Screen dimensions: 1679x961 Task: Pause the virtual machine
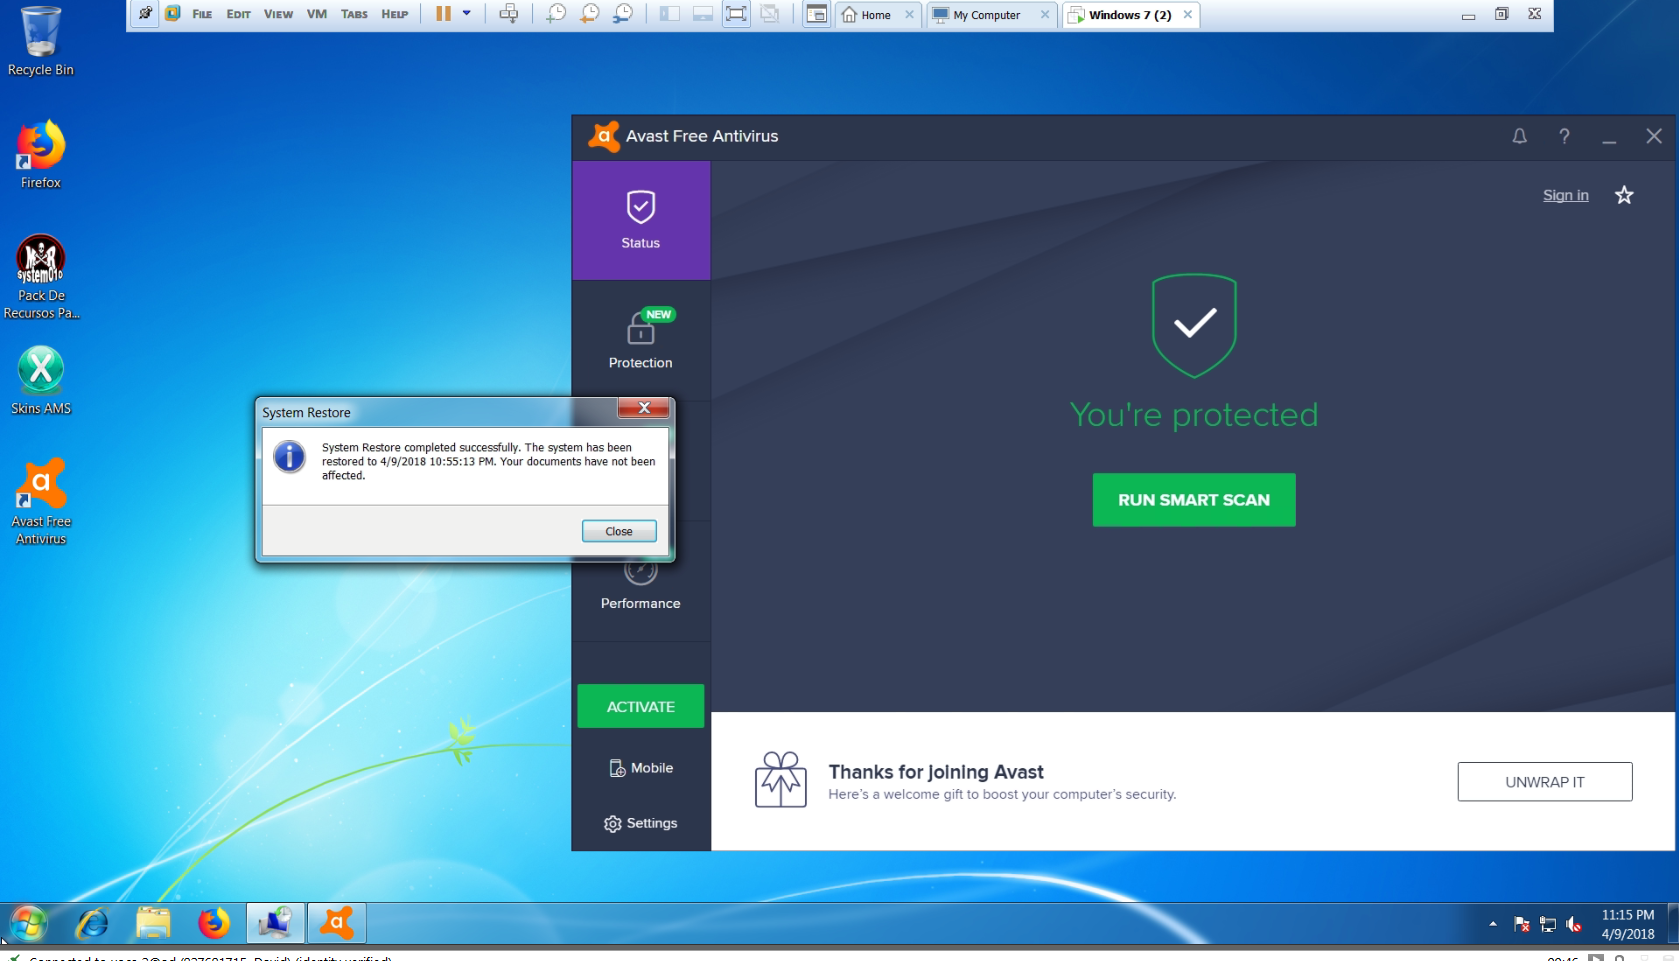(443, 14)
